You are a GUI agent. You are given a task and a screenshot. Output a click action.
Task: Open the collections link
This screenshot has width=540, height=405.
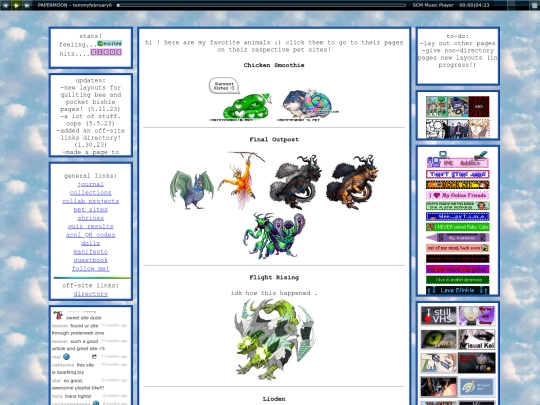click(91, 193)
